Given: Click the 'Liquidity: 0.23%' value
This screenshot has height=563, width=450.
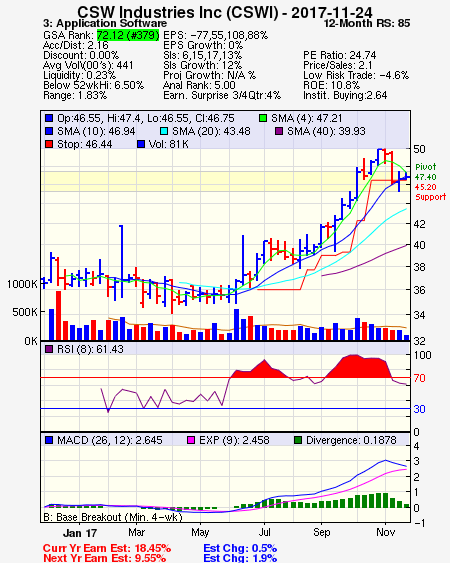Looking at the screenshot, I should tap(79, 75).
